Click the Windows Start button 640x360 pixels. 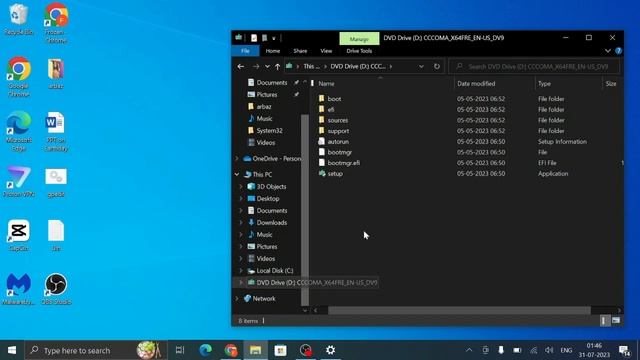(x=12, y=350)
